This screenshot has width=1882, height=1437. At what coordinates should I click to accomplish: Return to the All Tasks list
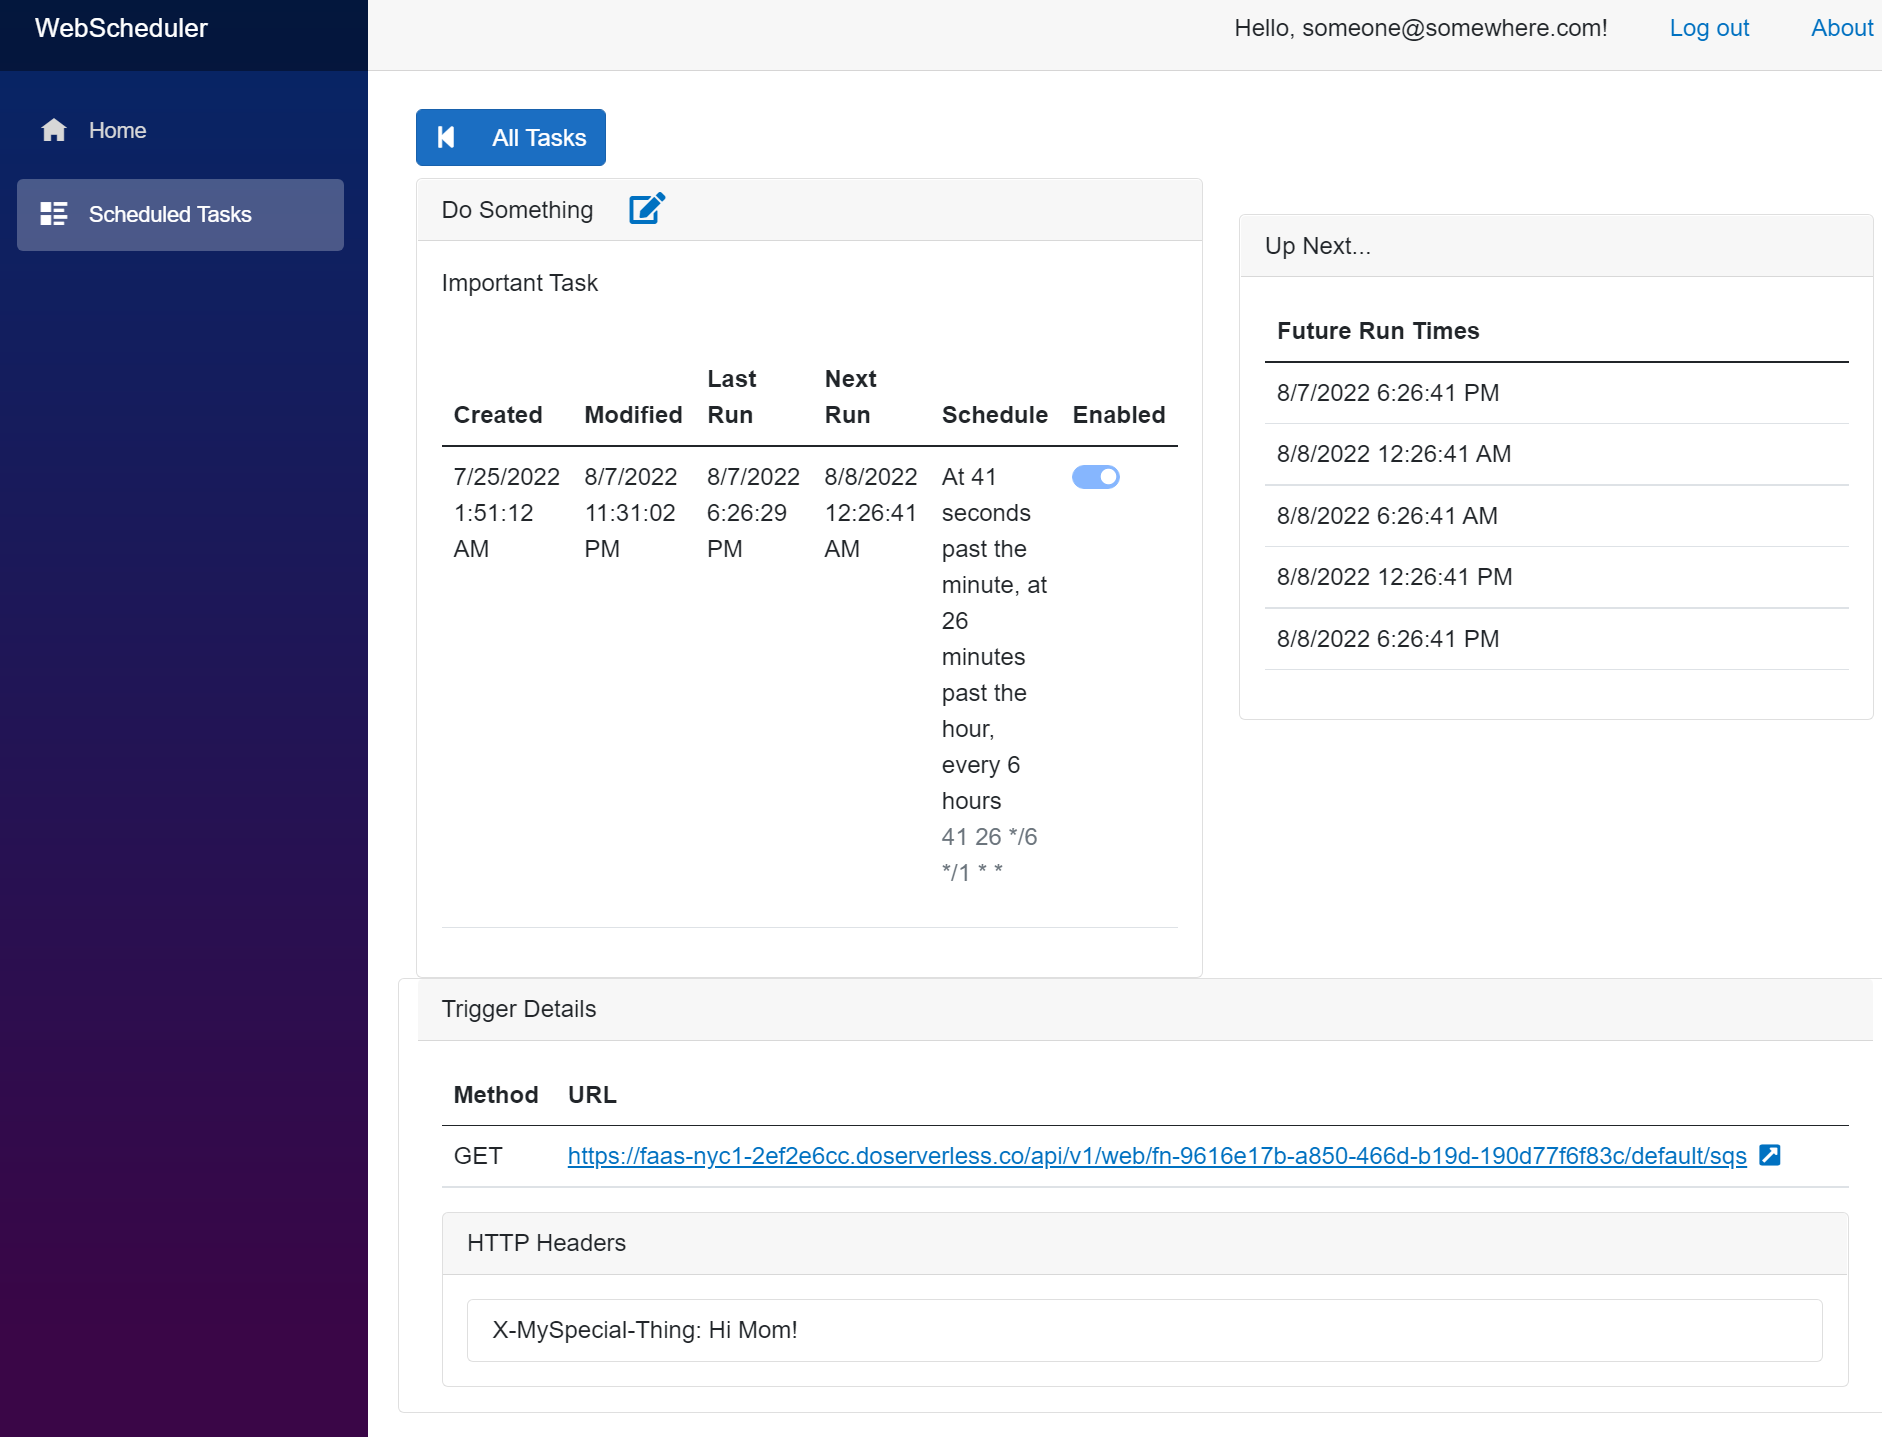point(538,138)
